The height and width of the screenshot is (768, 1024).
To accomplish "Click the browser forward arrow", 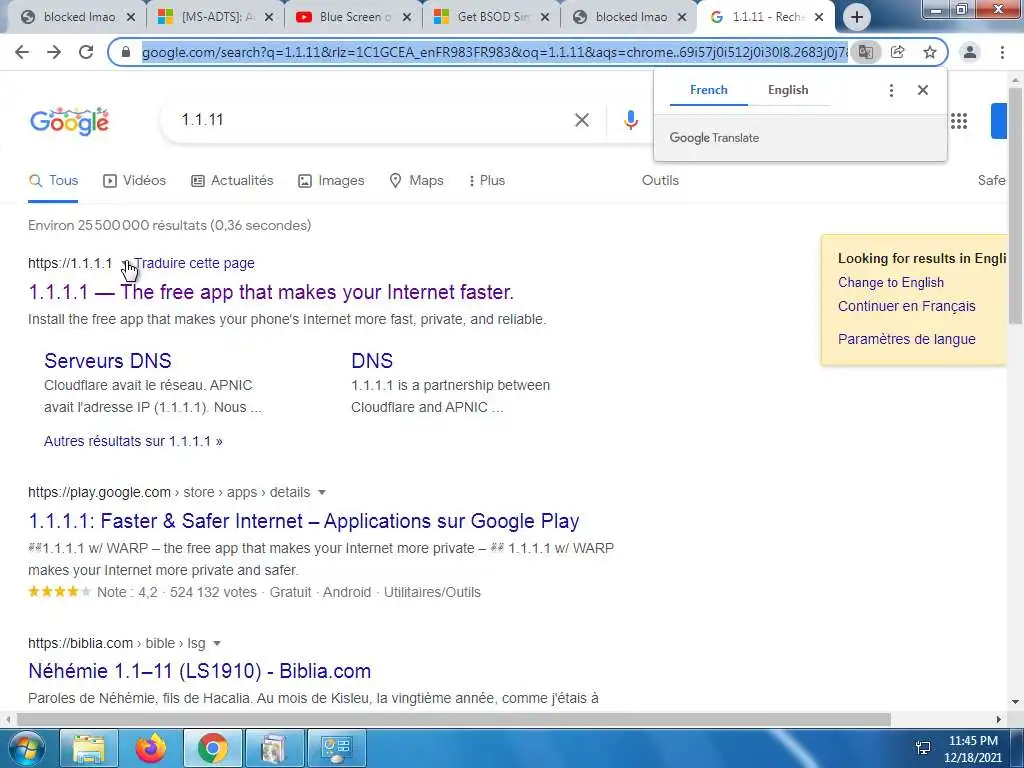I will [54, 52].
